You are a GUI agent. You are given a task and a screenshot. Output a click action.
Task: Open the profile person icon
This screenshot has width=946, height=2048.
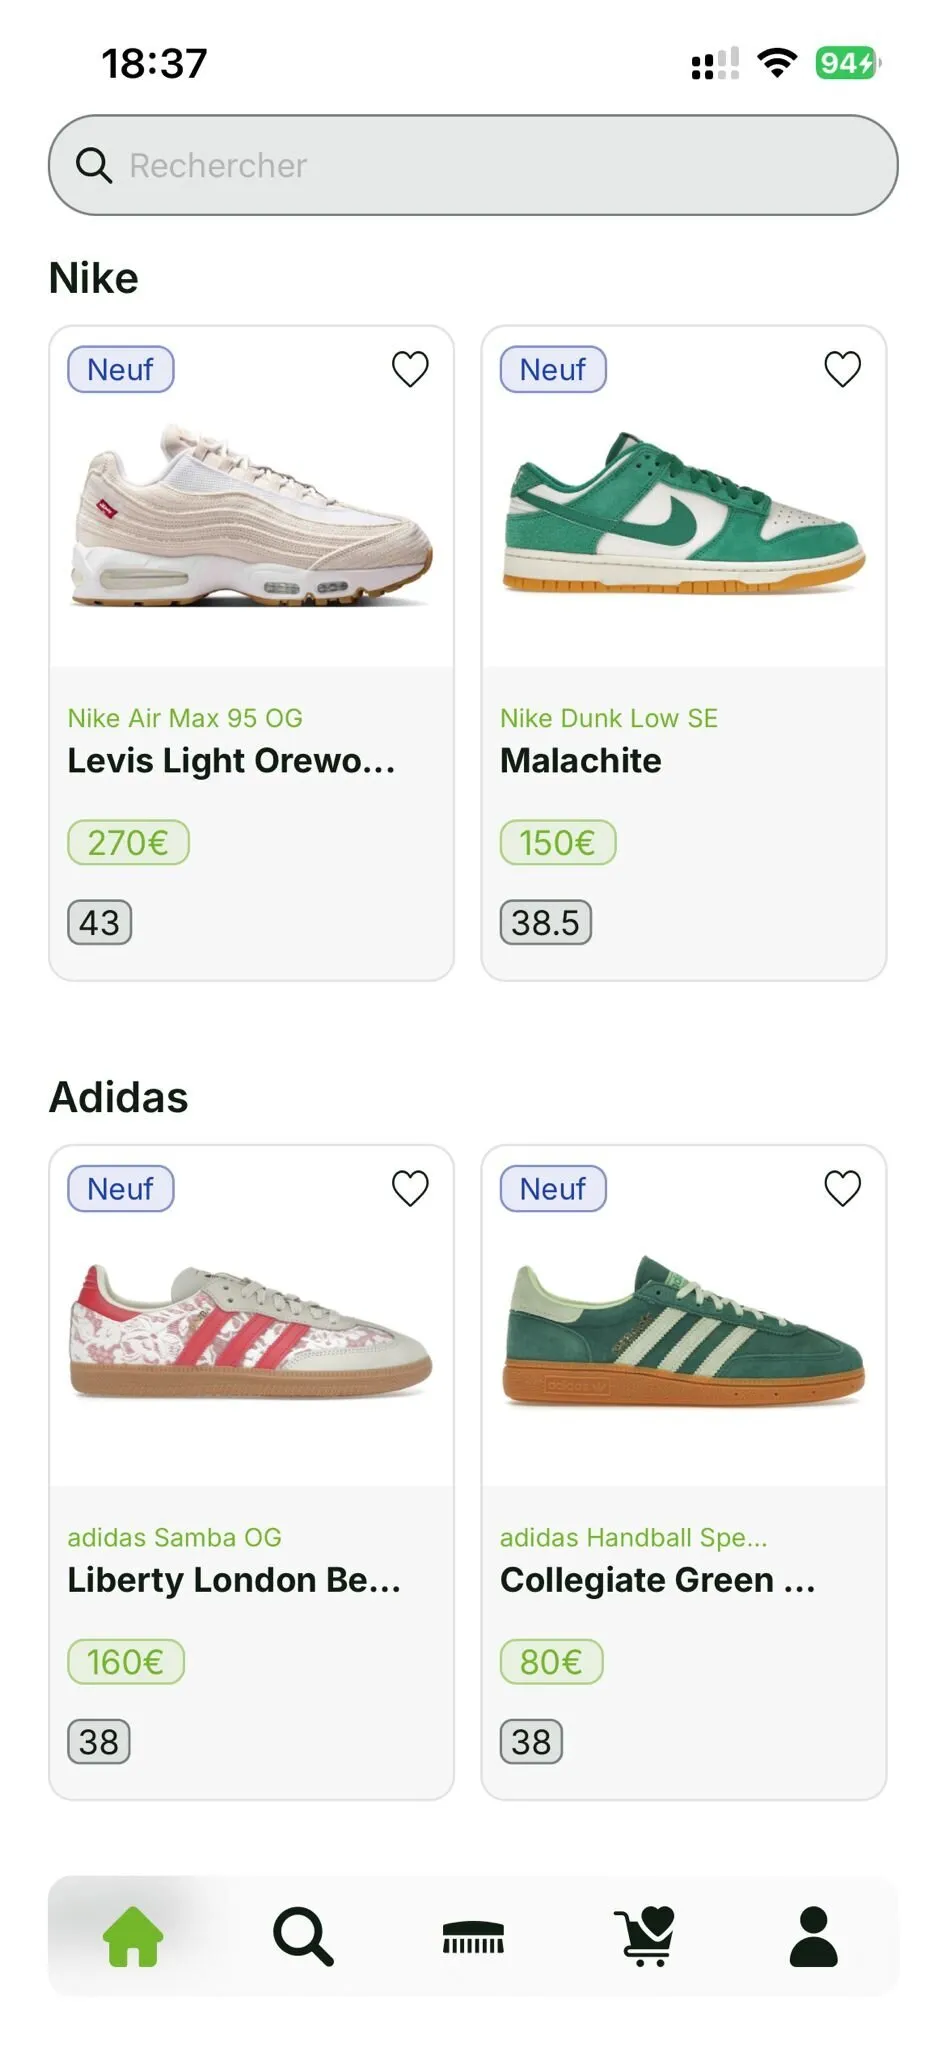pos(814,1936)
